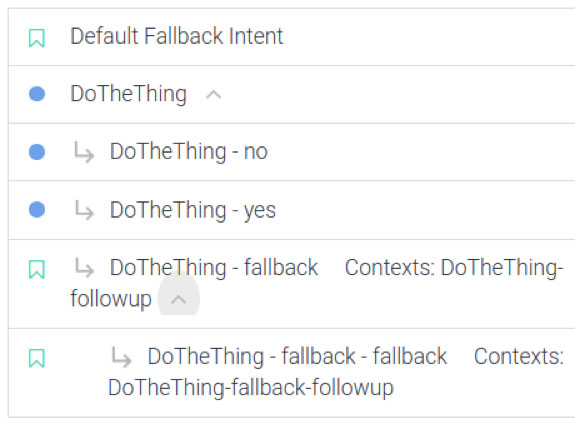575x429 pixels.
Task: Click the blue dot beside DoTheThing
Action: 37,94
